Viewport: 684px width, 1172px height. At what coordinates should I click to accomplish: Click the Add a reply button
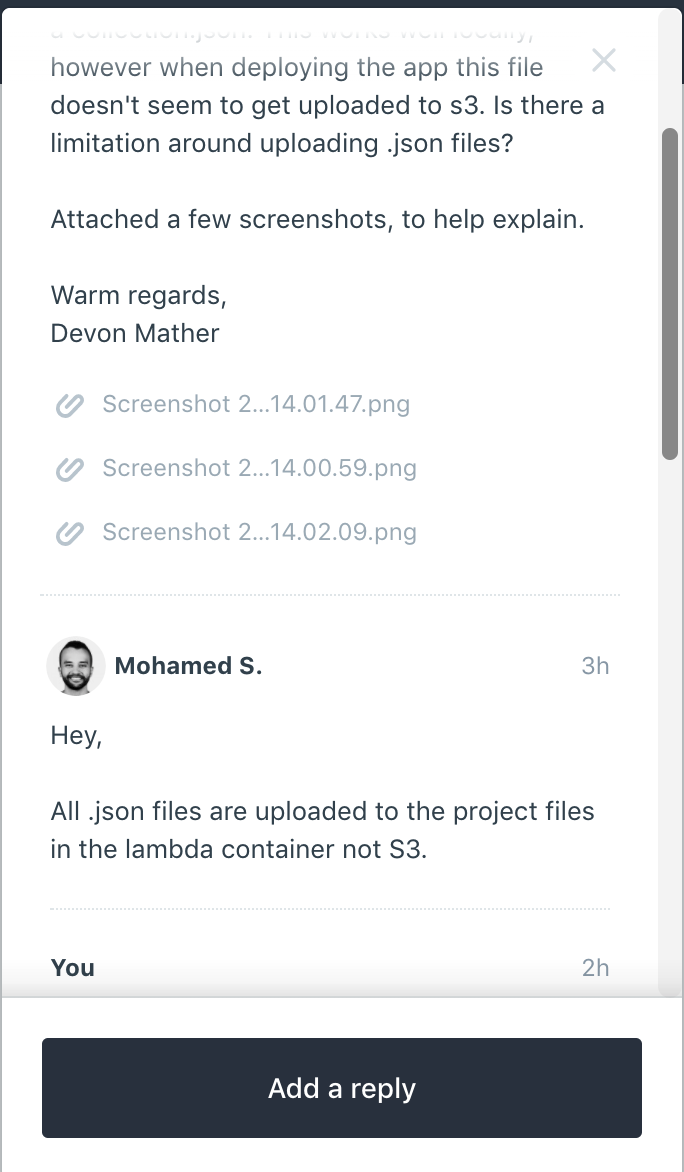click(x=342, y=1088)
